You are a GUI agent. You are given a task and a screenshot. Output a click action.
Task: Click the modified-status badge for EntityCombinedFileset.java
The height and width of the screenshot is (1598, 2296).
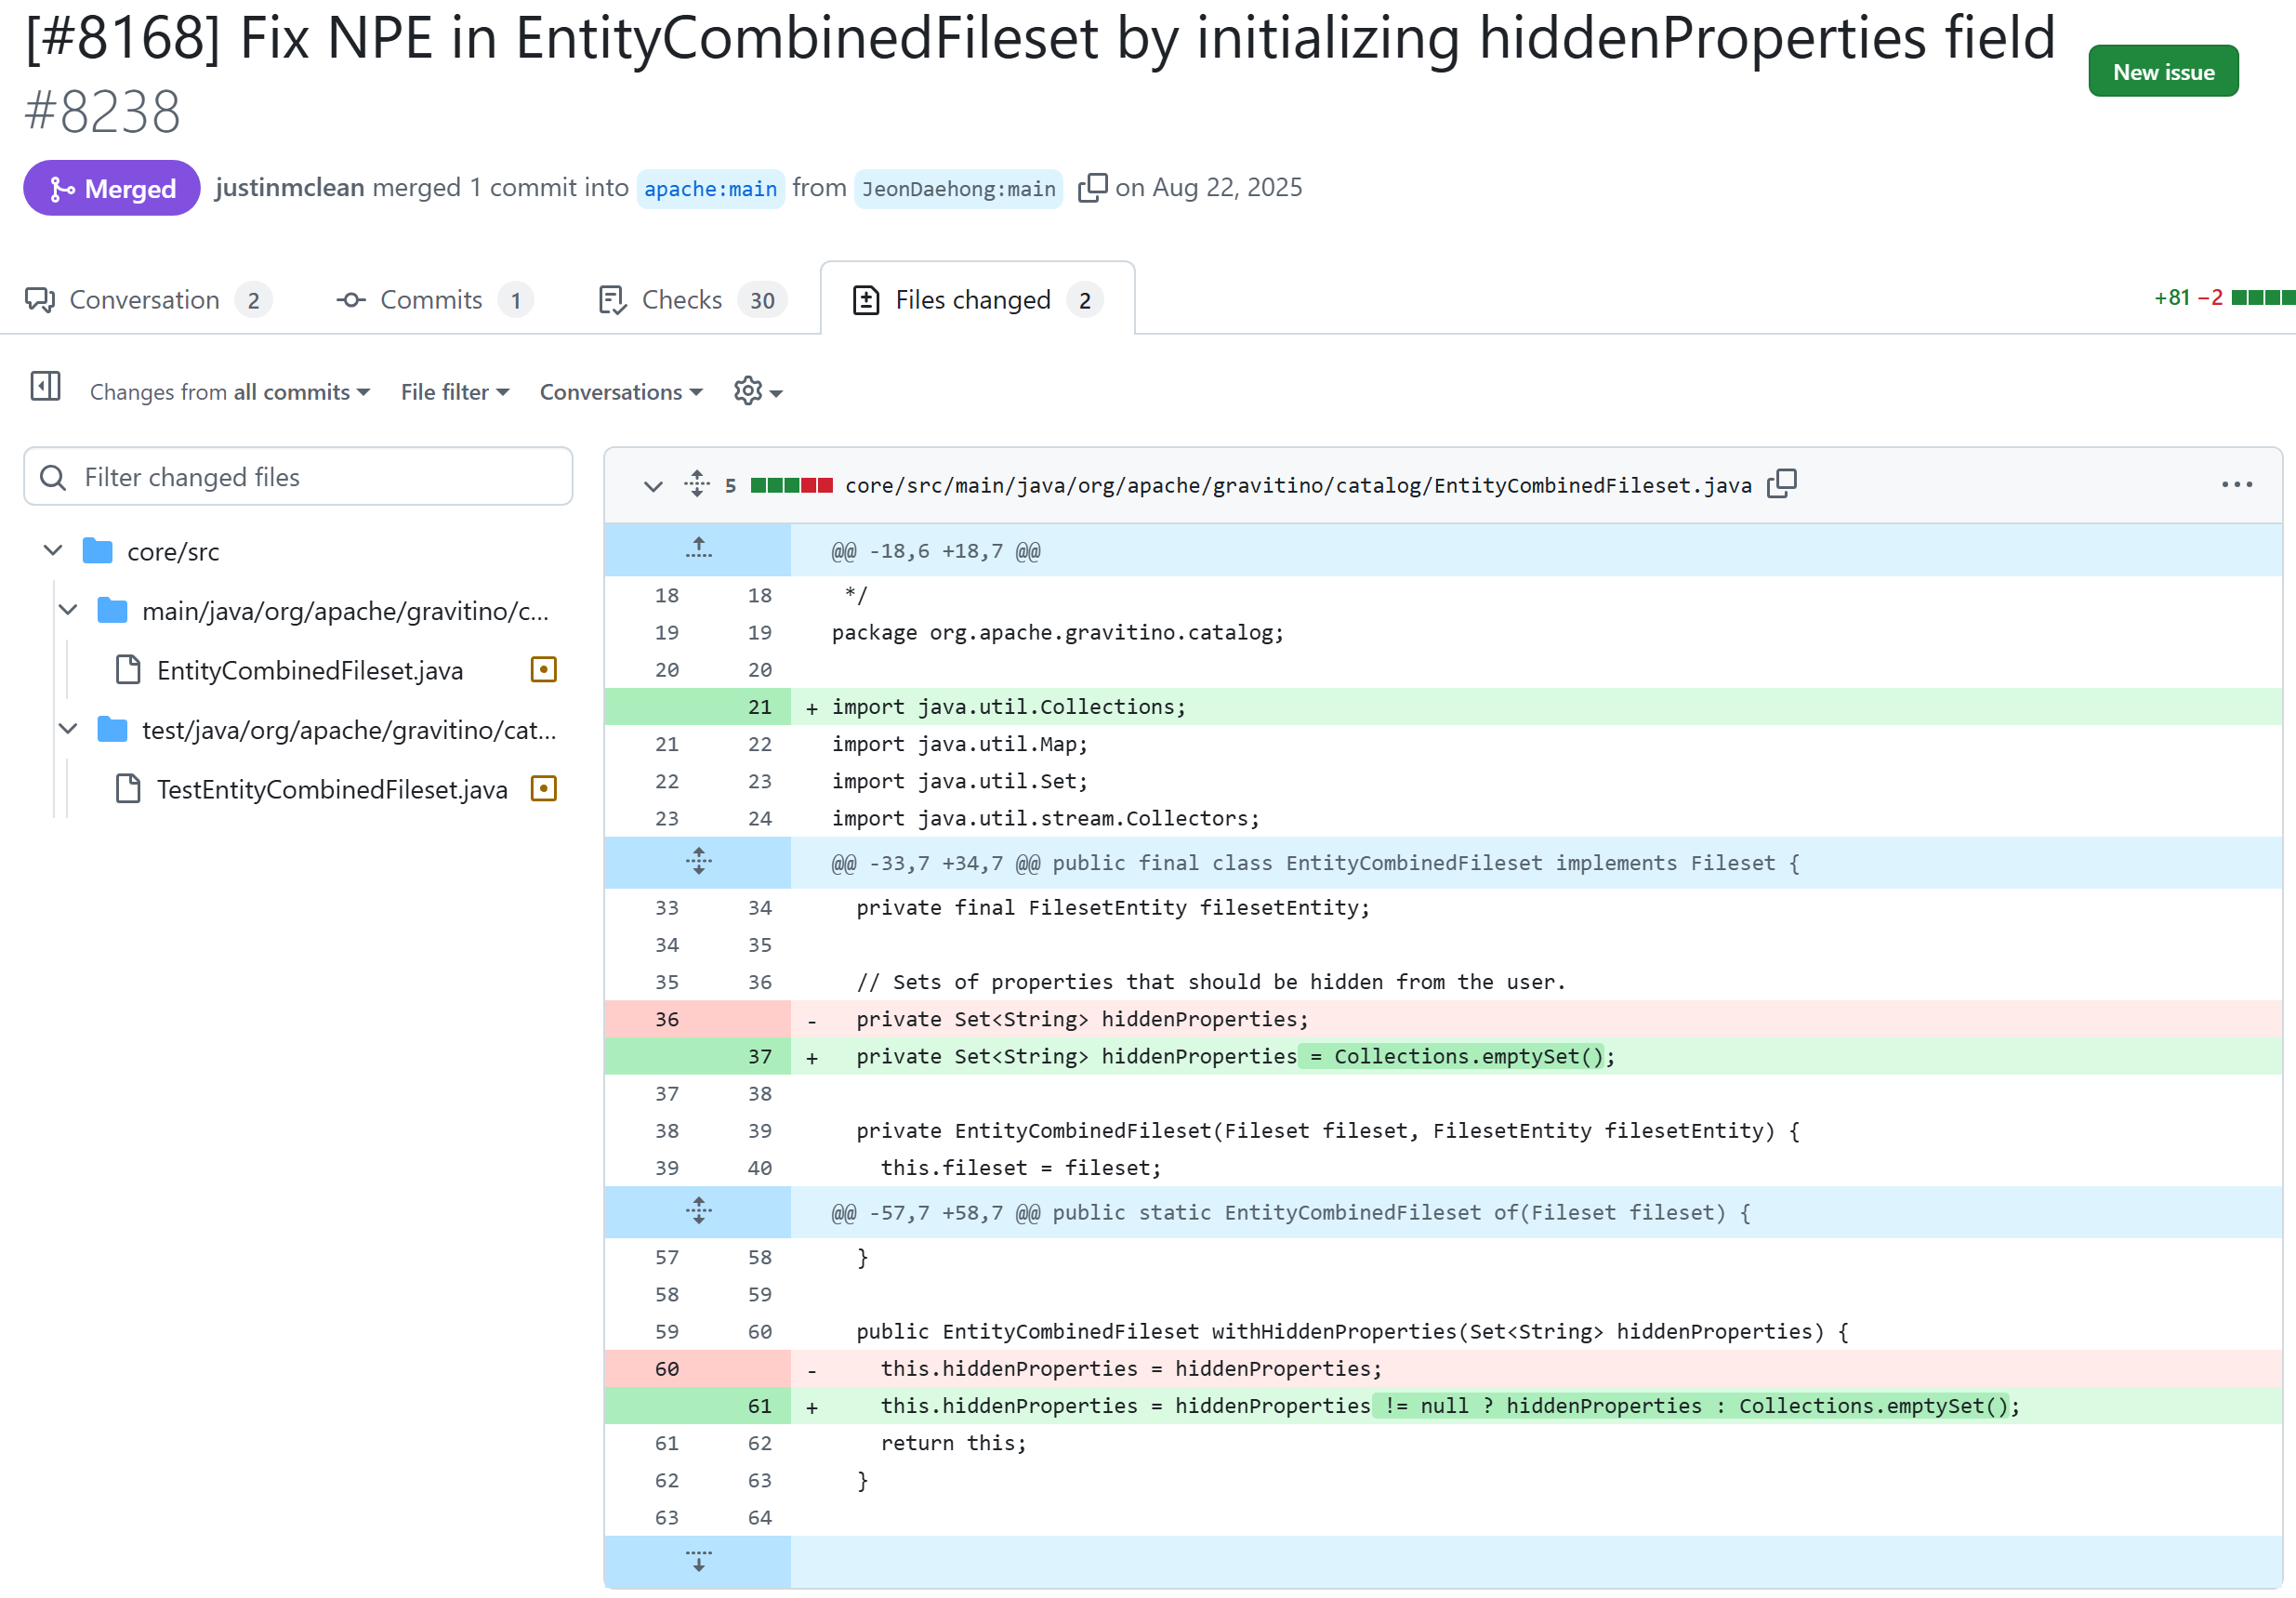[x=543, y=669]
